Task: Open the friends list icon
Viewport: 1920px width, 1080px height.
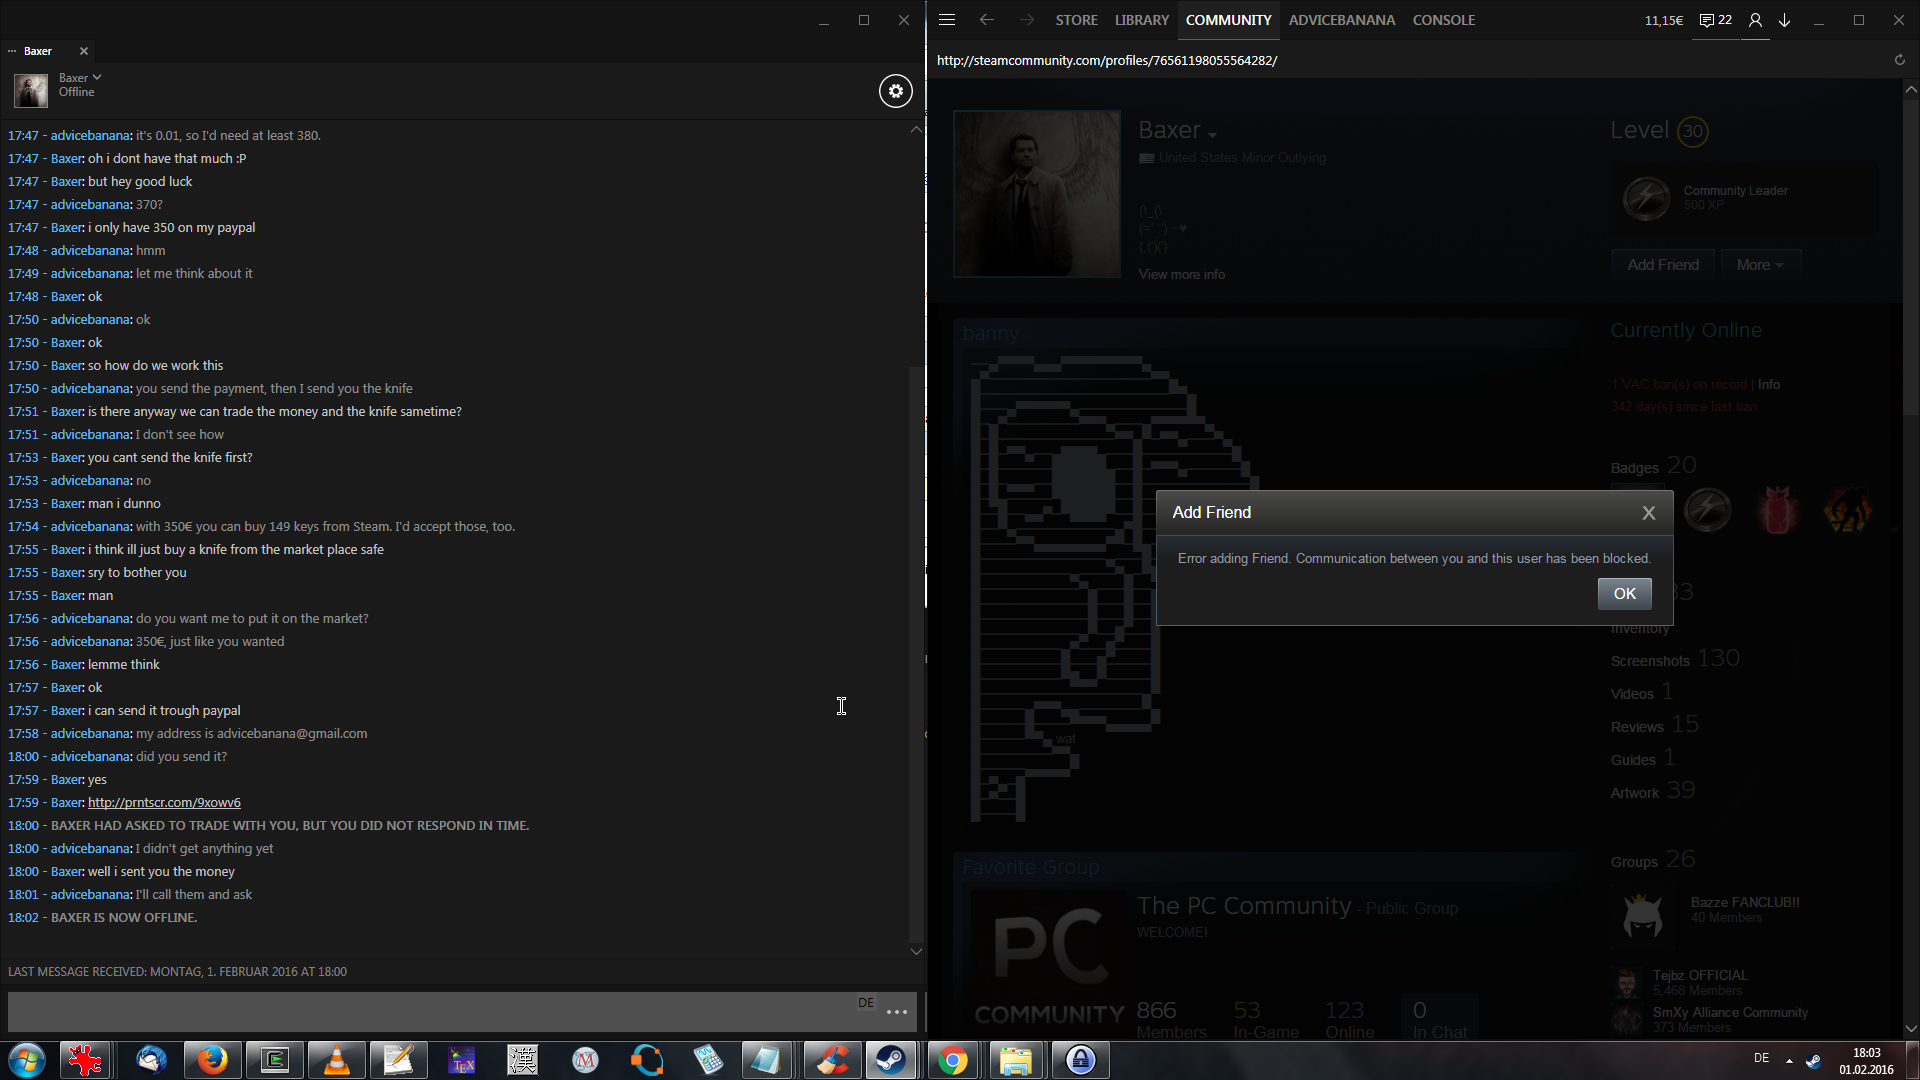Action: tap(1754, 20)
